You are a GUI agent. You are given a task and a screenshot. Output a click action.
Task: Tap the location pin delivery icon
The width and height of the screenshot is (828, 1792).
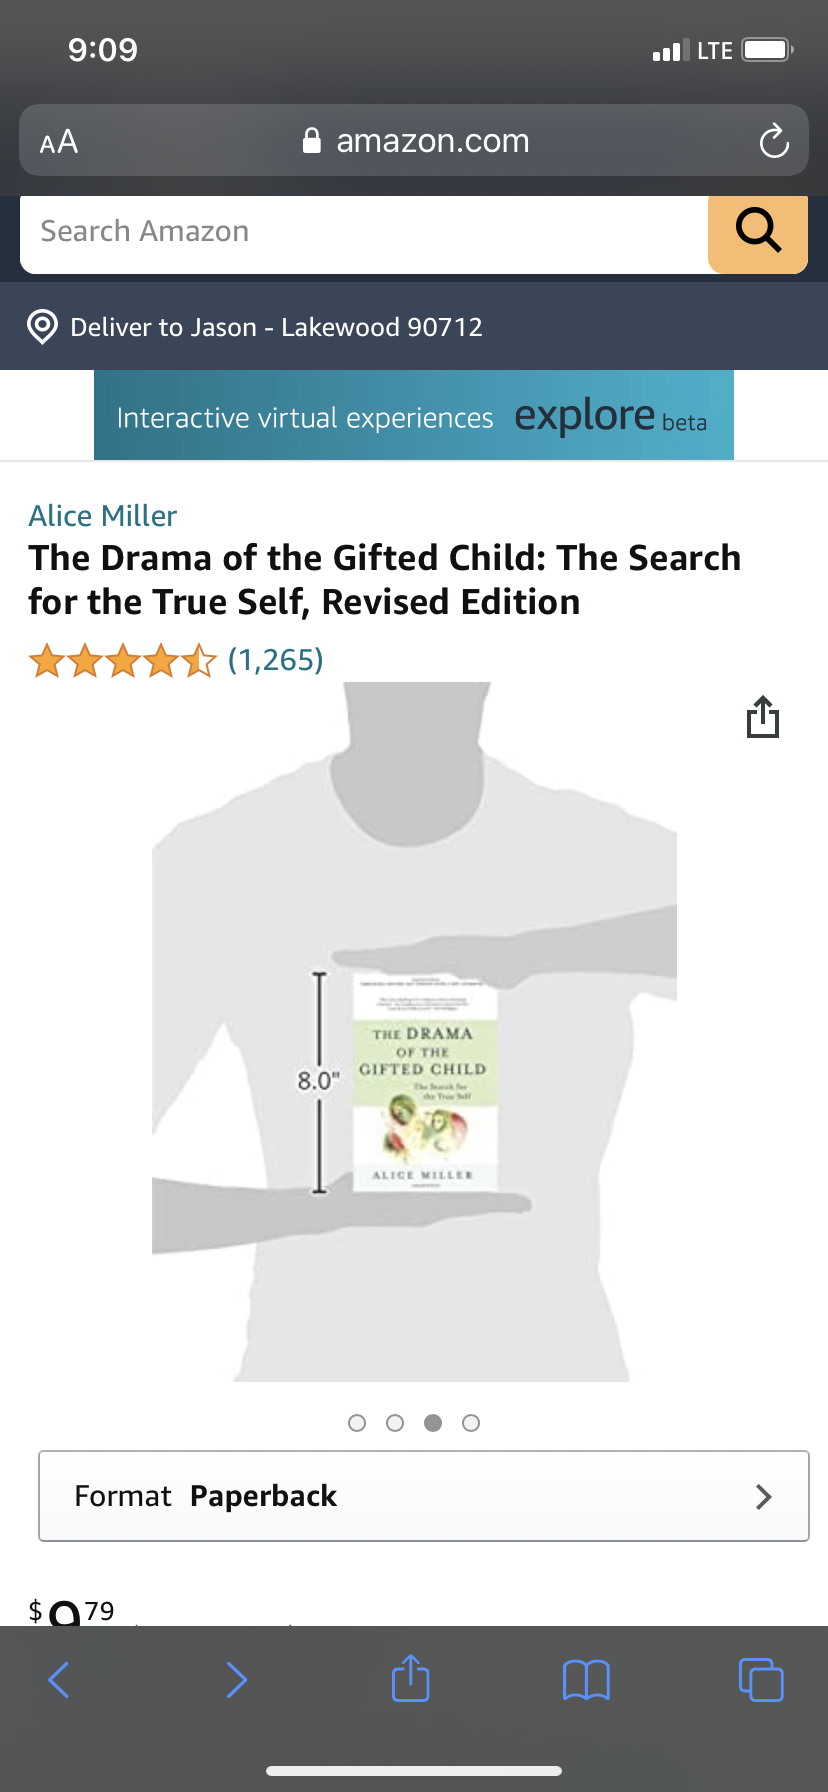click(x=42, y=327)
